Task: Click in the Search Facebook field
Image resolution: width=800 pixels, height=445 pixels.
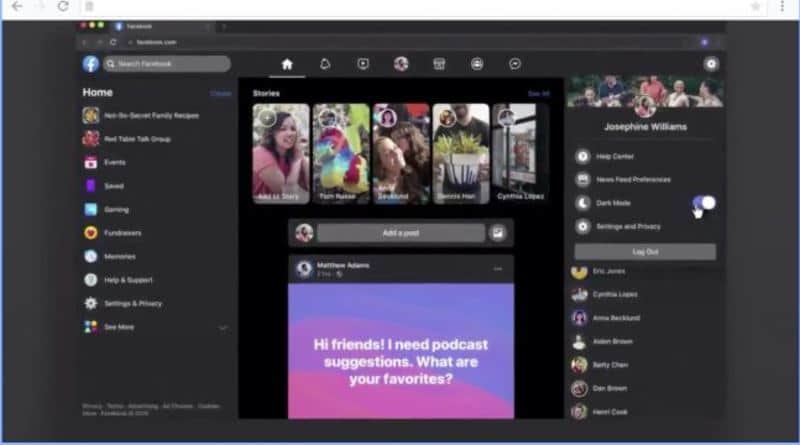Action: click(x=167, y=64)
